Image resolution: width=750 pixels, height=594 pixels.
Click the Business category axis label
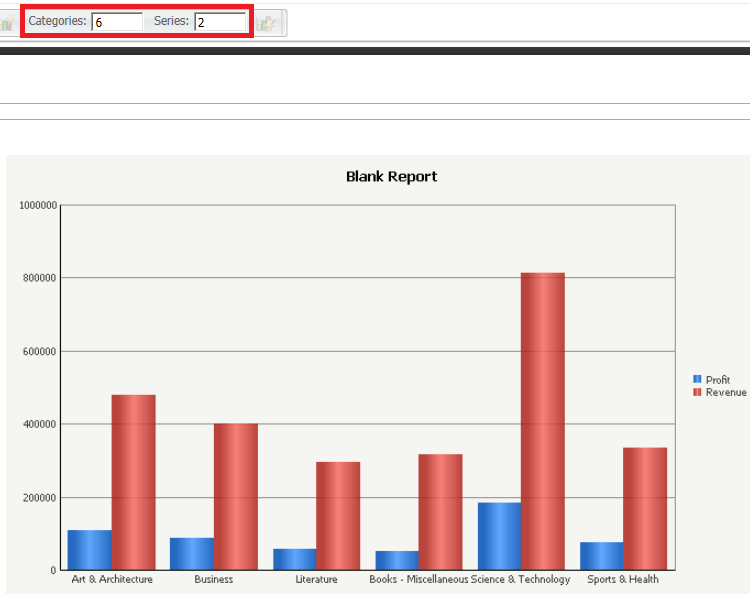(213, 579)
